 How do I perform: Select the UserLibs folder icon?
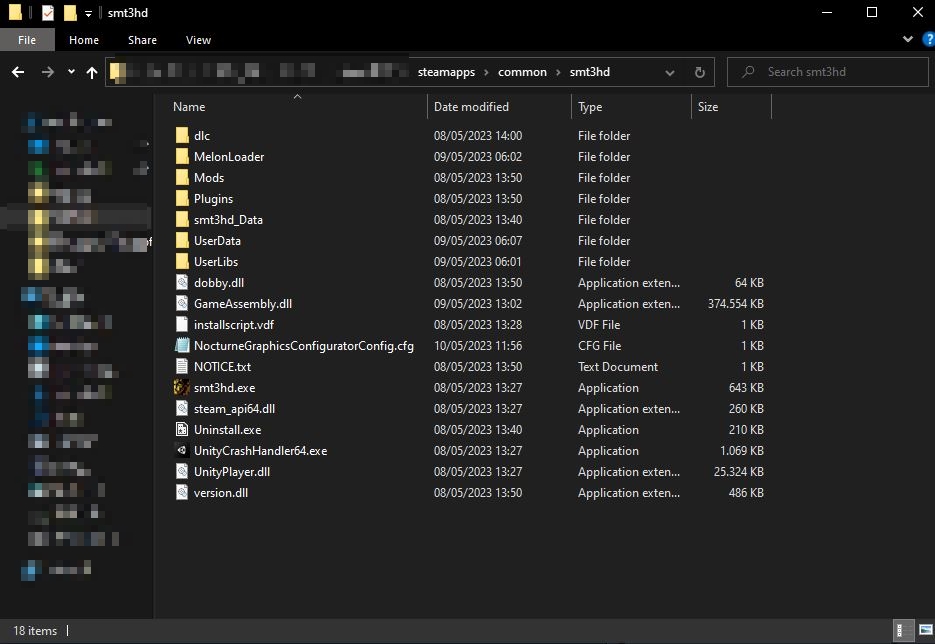click(182, 261)
